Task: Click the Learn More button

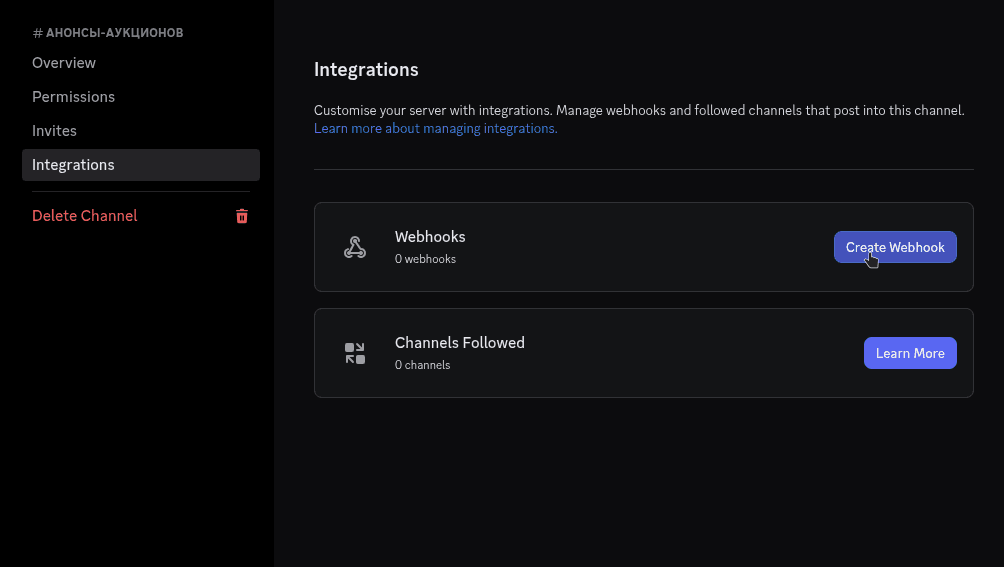Action: [909, 353]
